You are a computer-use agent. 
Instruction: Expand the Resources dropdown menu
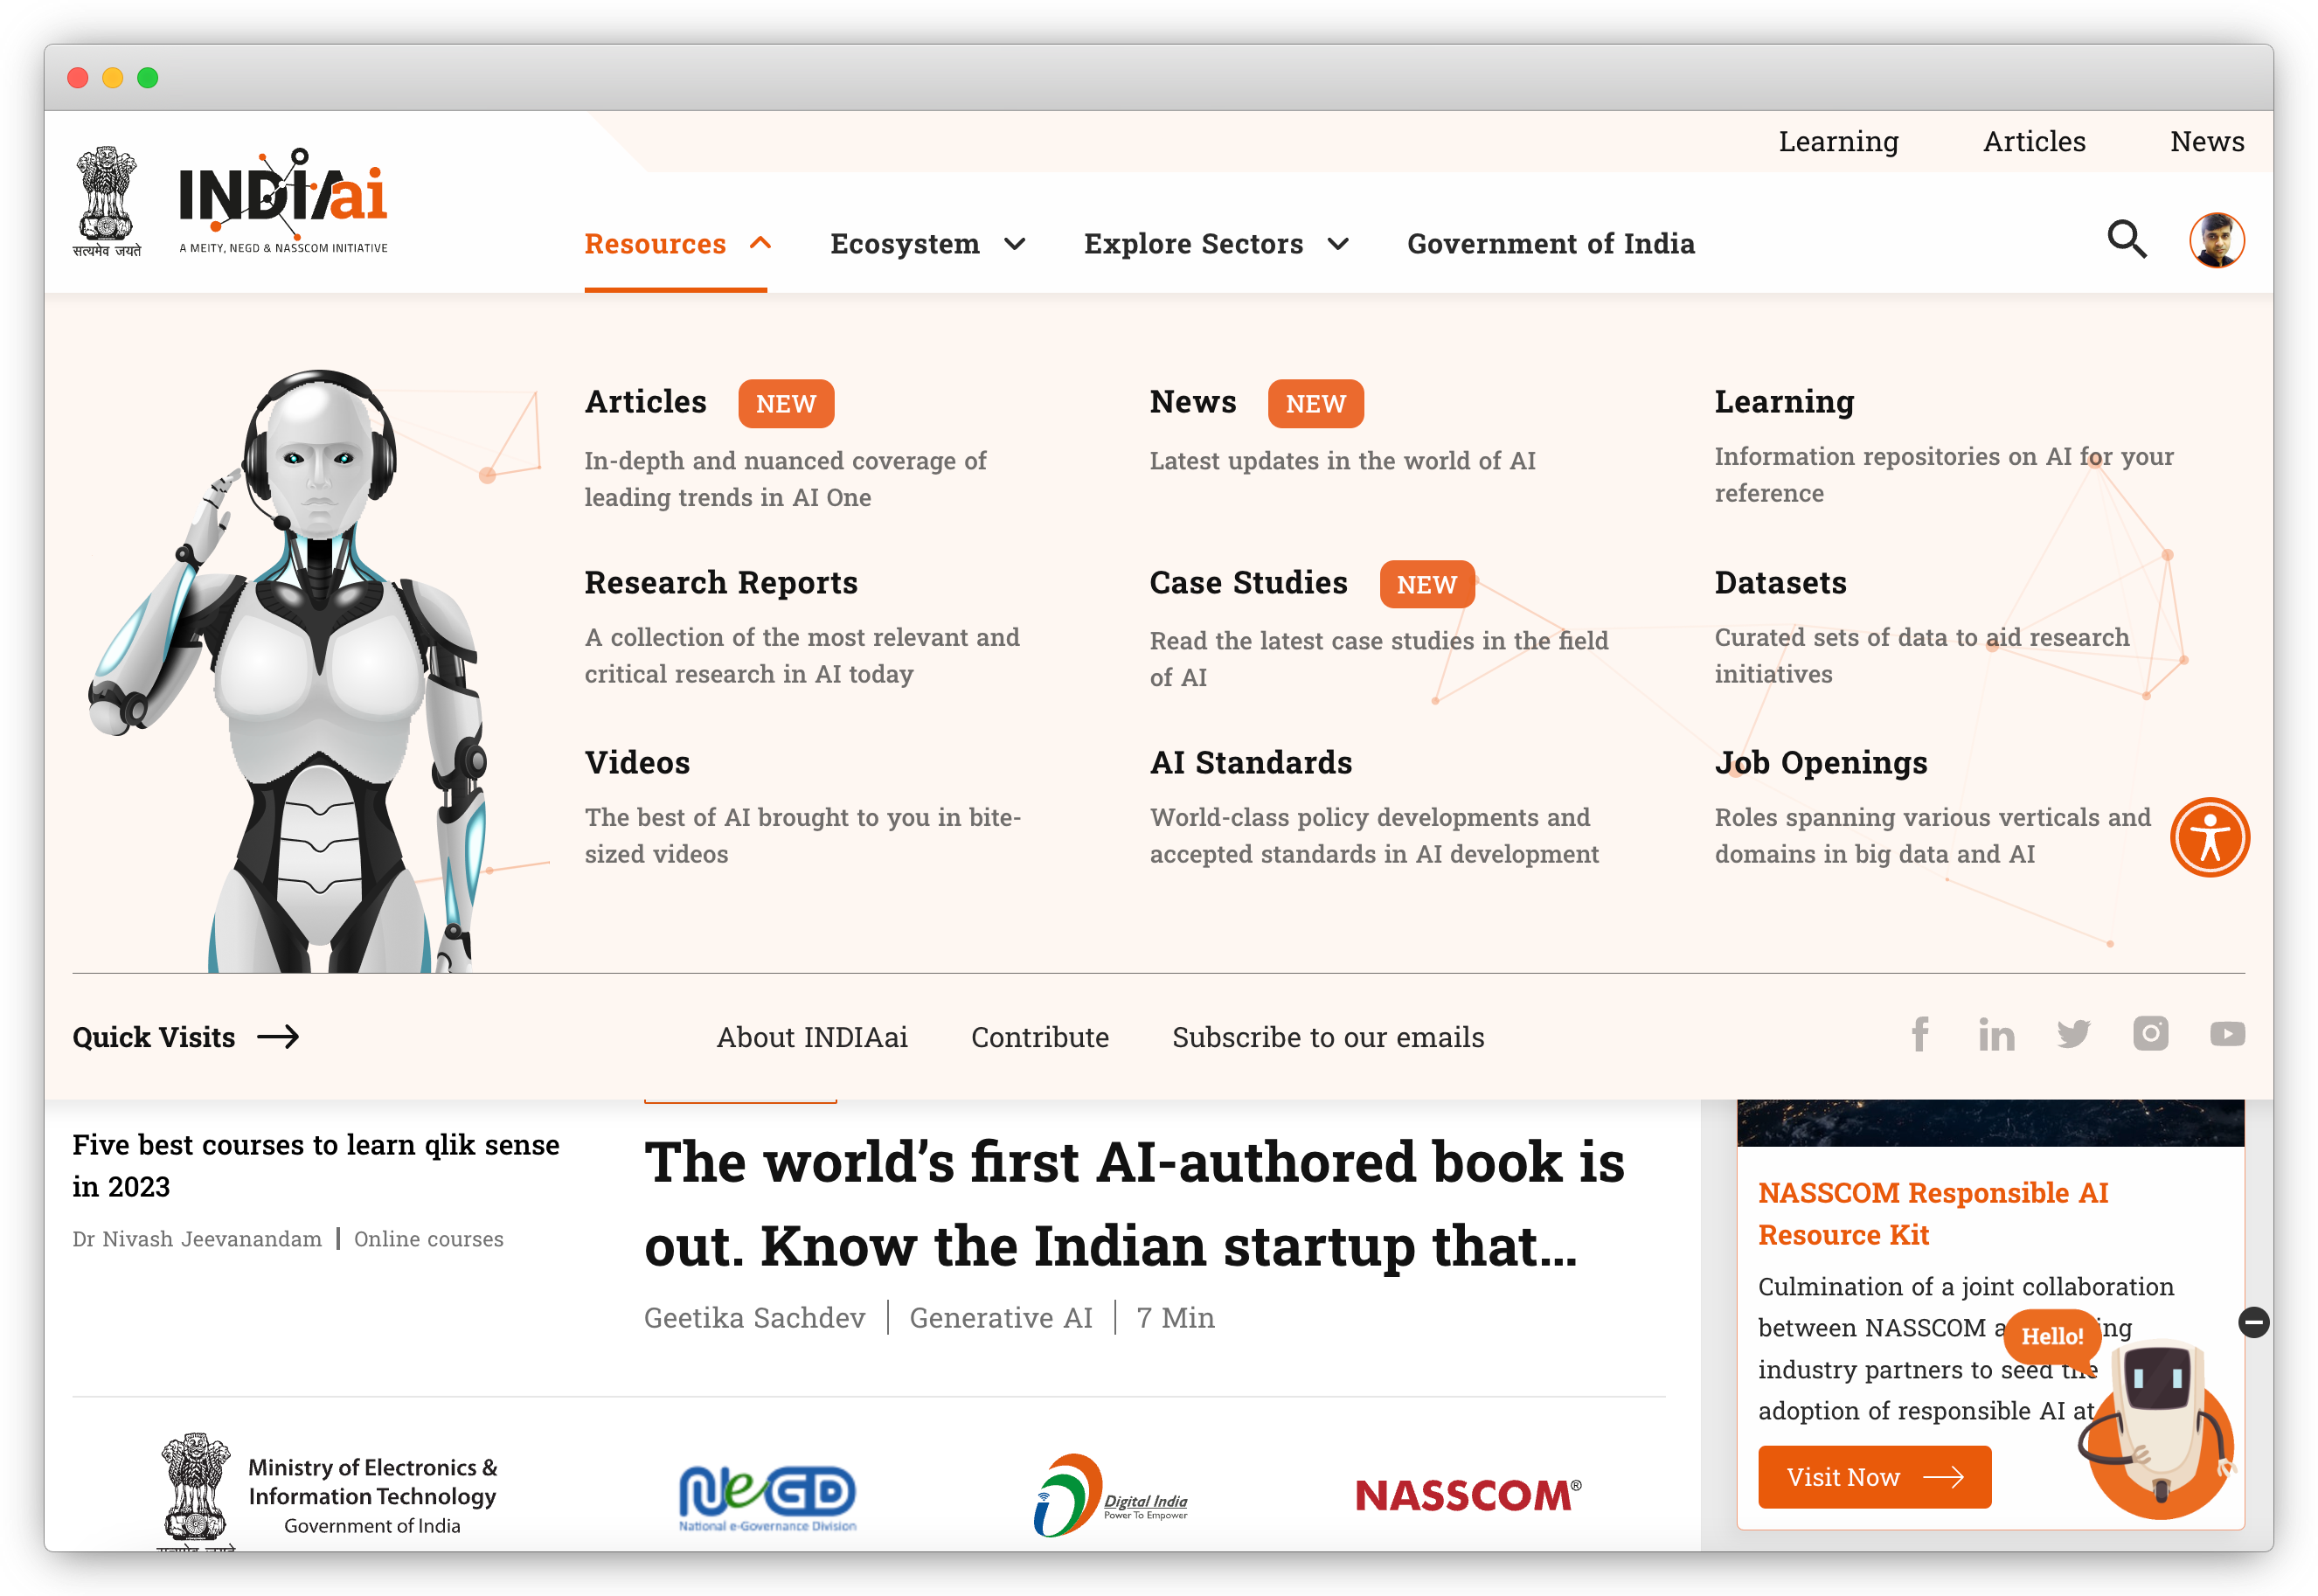tap(675, 243)
